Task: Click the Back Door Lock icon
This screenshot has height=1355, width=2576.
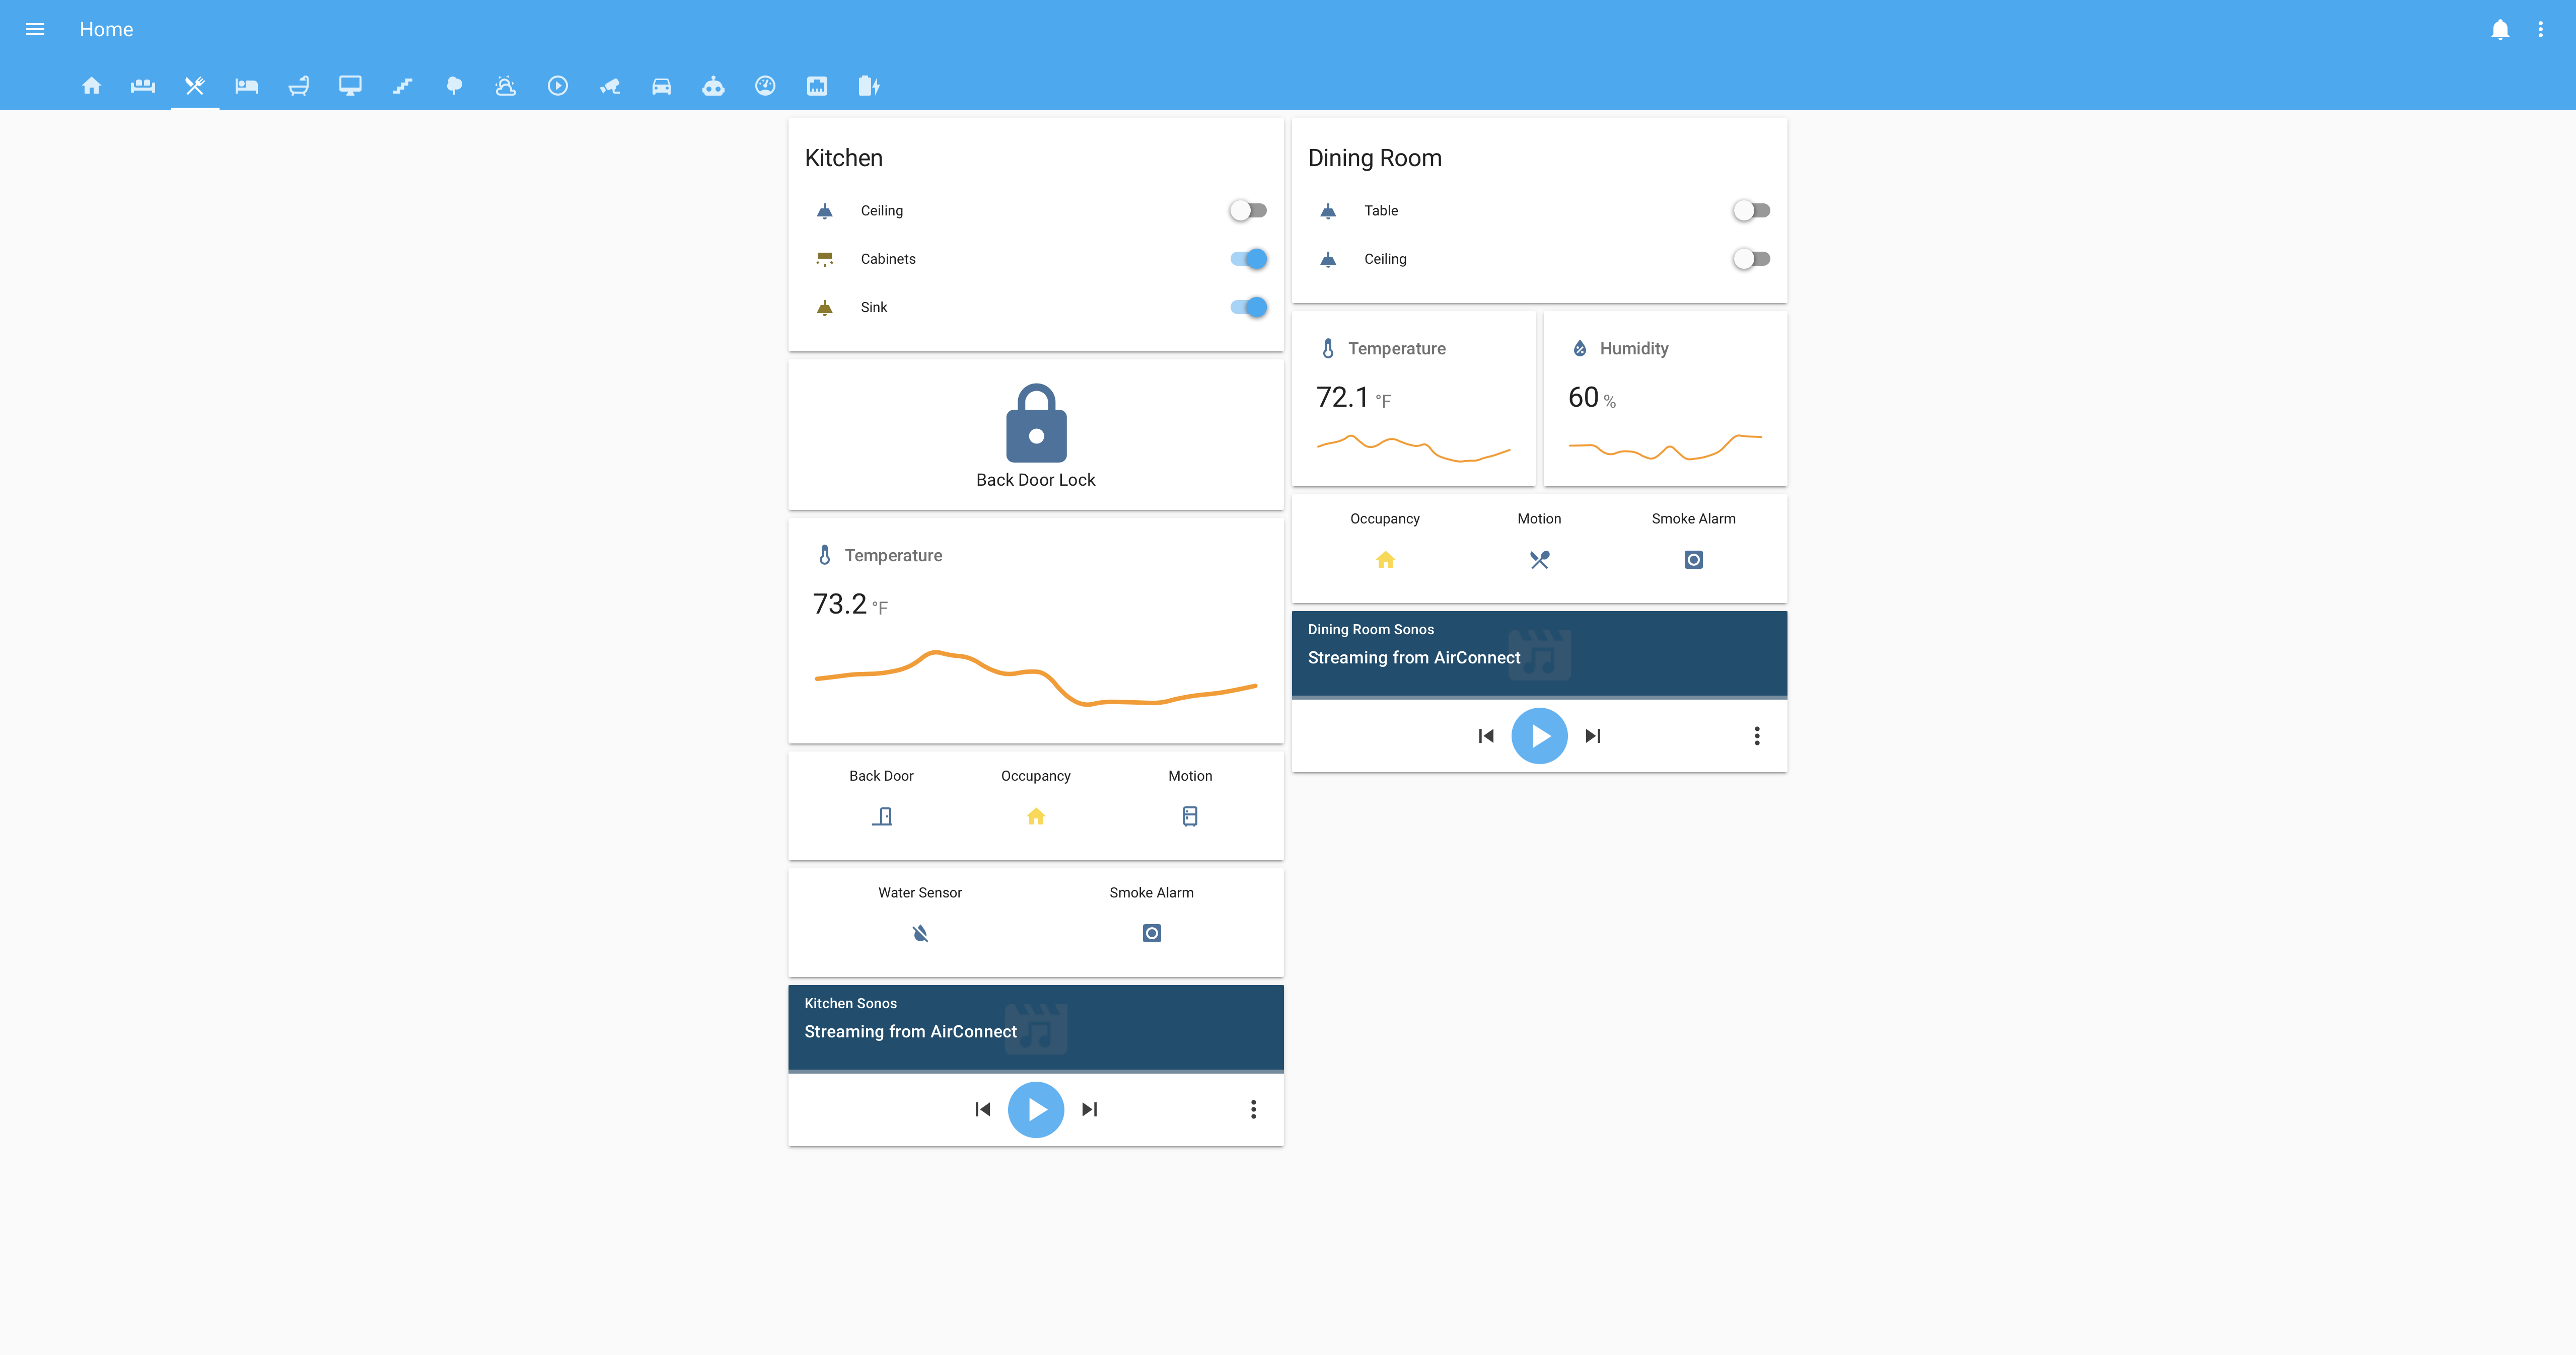Action: [1035, 423]
